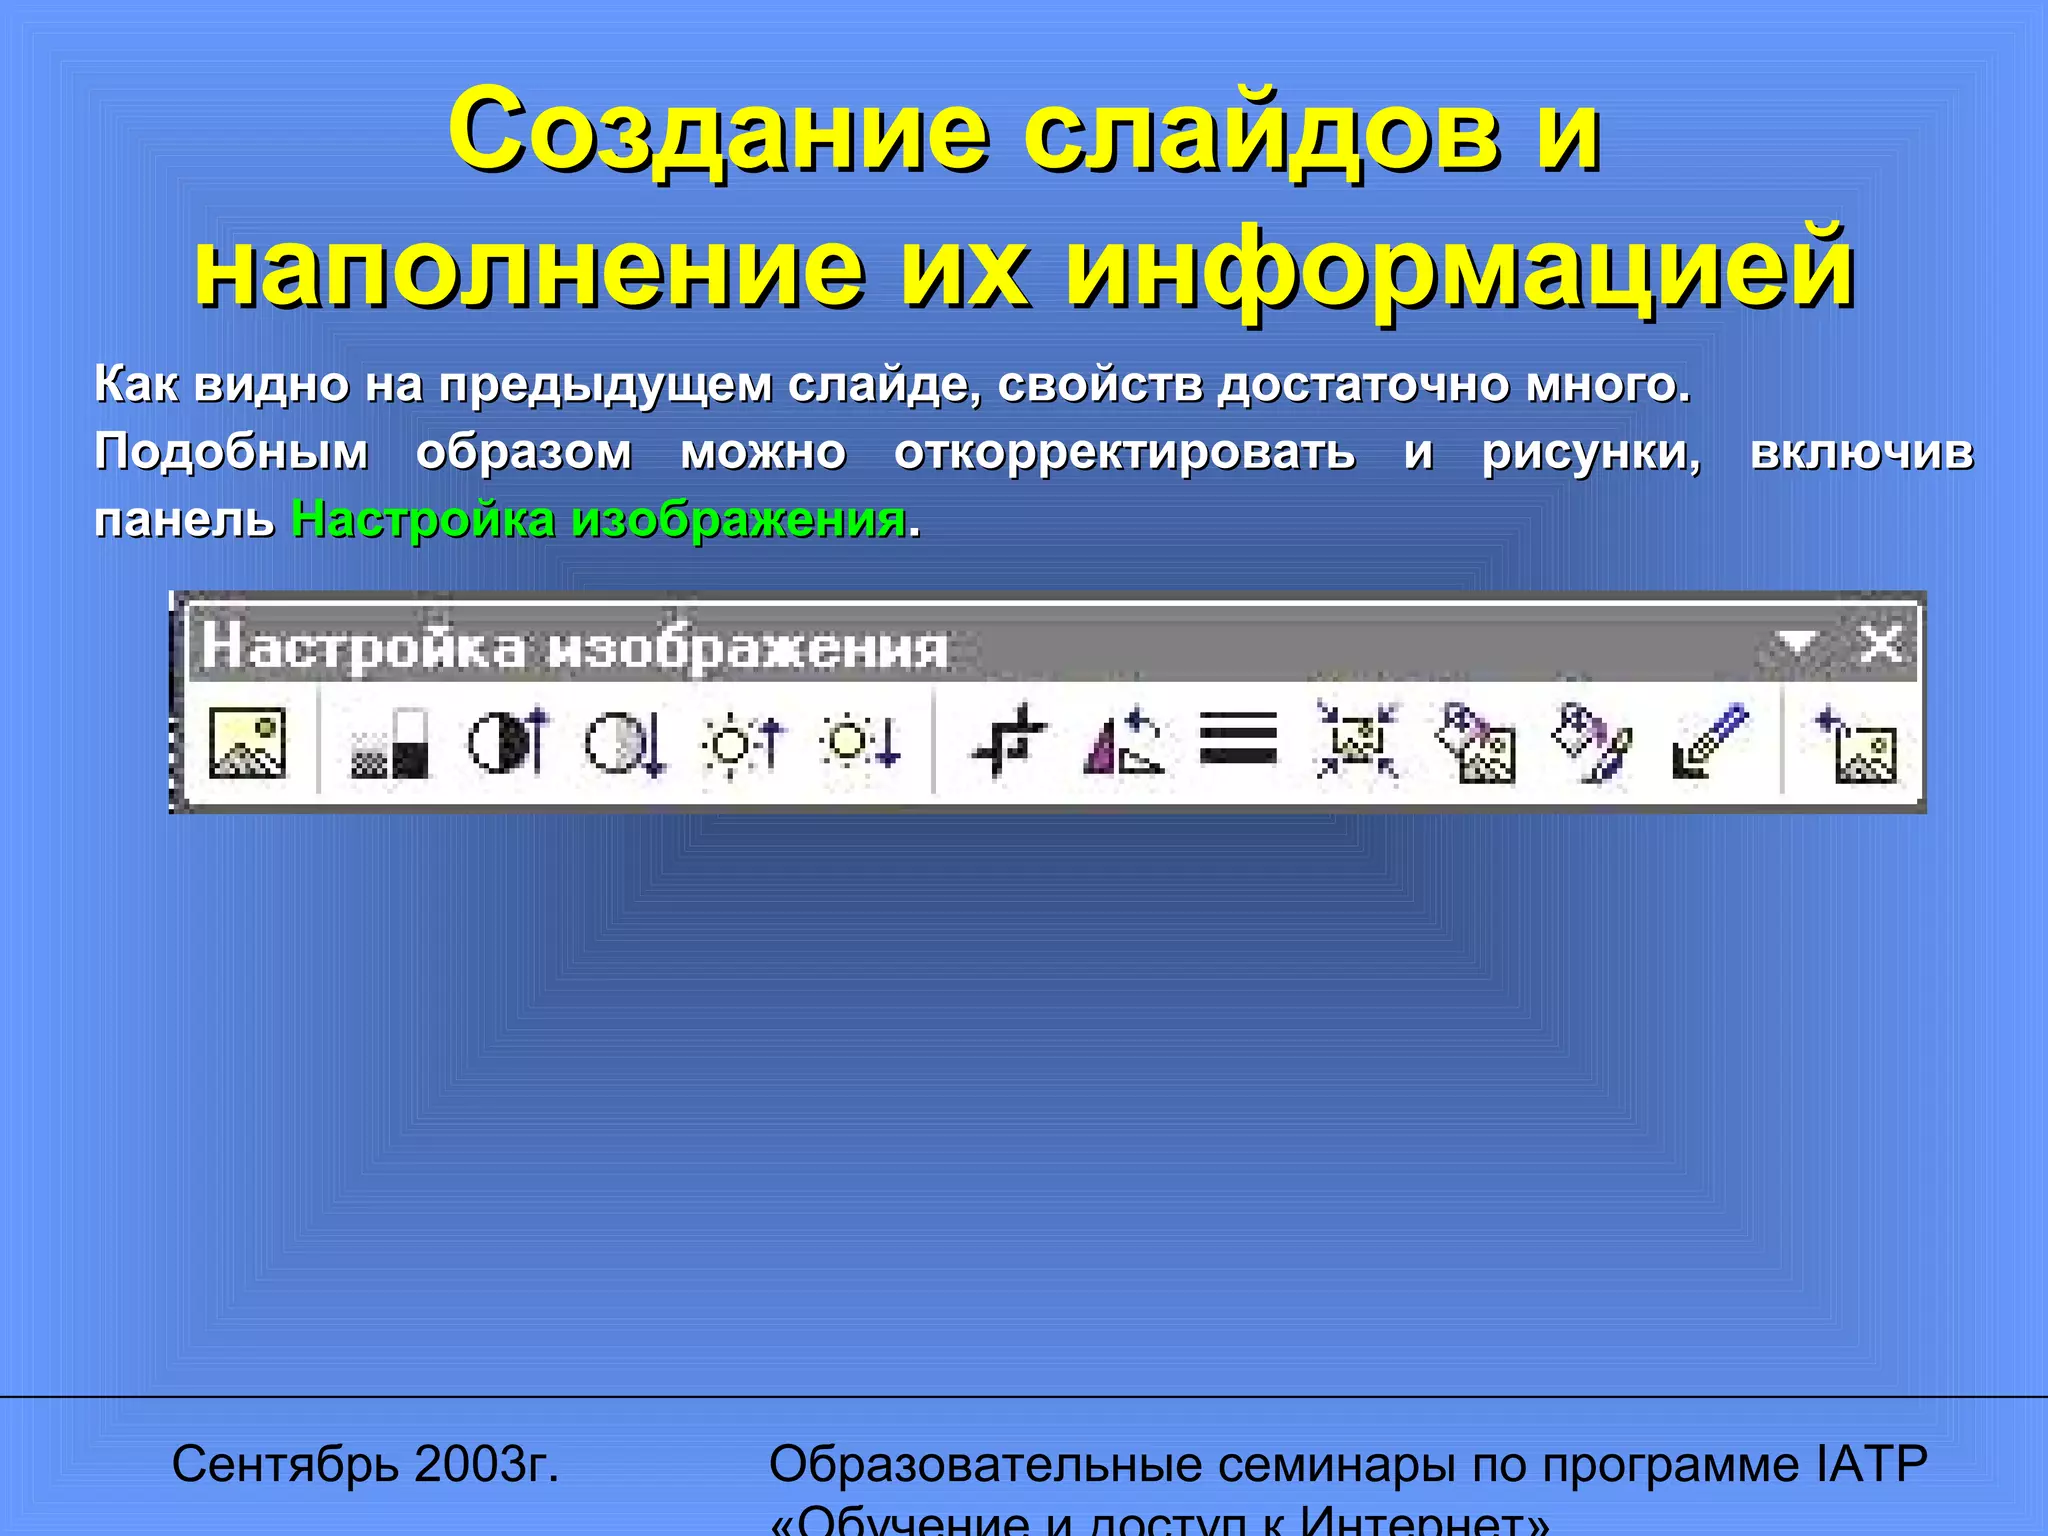Click the title line наполнение их информацией
The height and width of the screenshot is (1536, 2048).
coord(1024,268)
